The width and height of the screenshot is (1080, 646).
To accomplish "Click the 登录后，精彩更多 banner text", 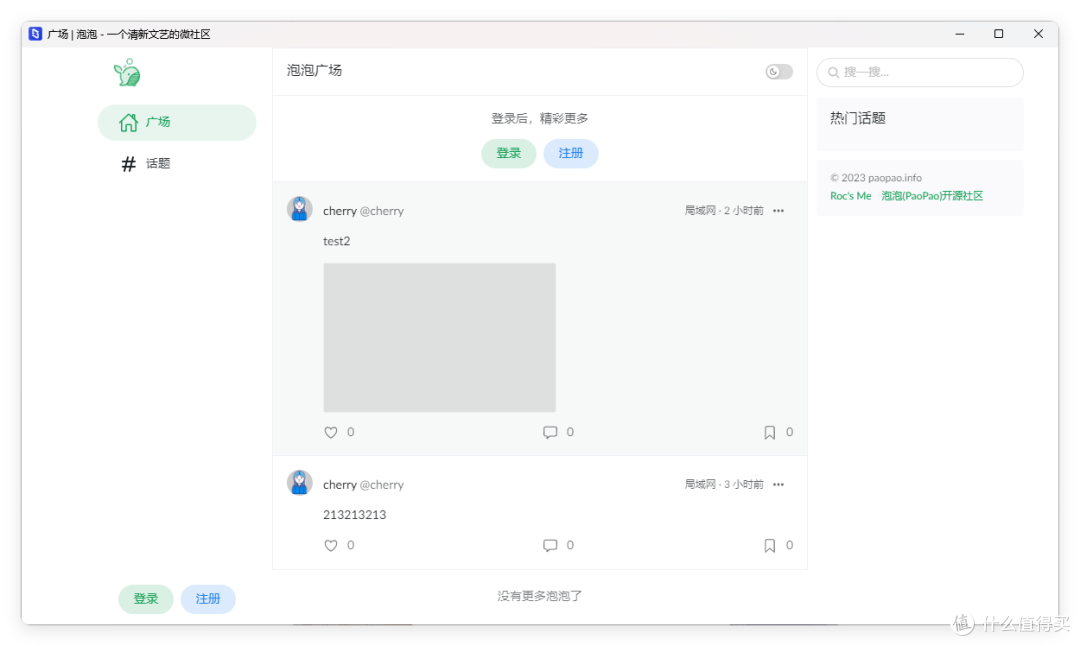I will 539,118.
